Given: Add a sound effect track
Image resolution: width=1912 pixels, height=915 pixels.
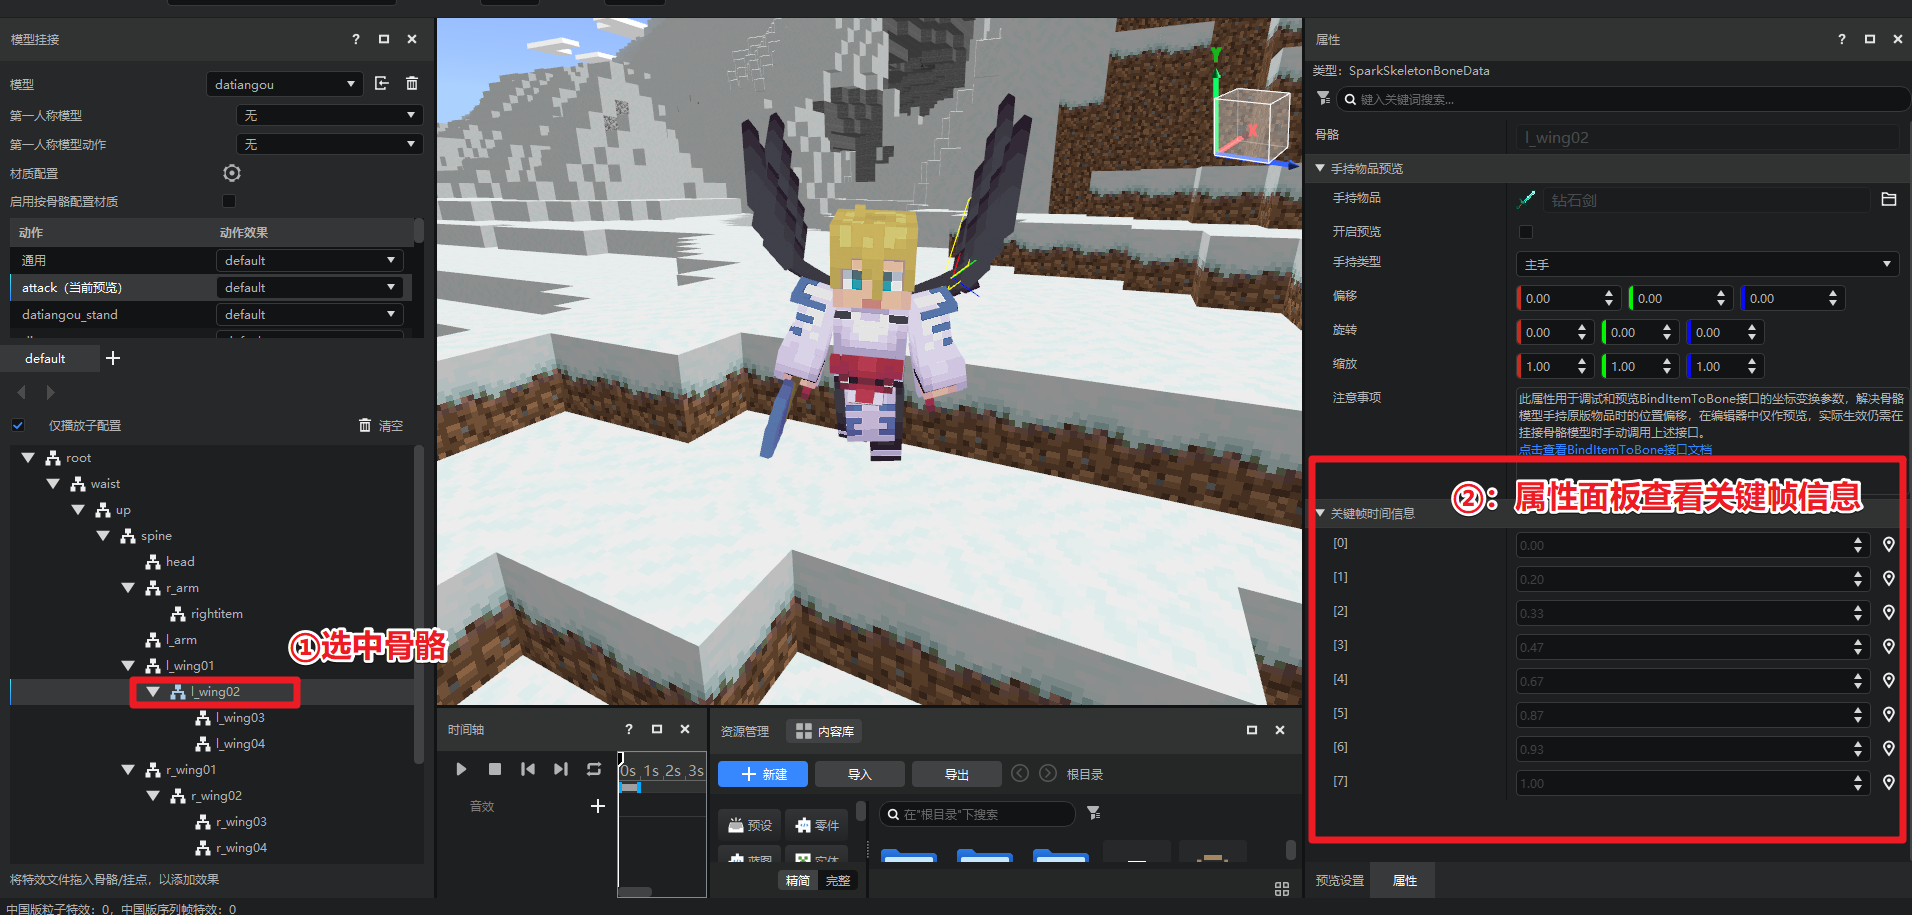Looking at the screenshot, I should [598, 806].
